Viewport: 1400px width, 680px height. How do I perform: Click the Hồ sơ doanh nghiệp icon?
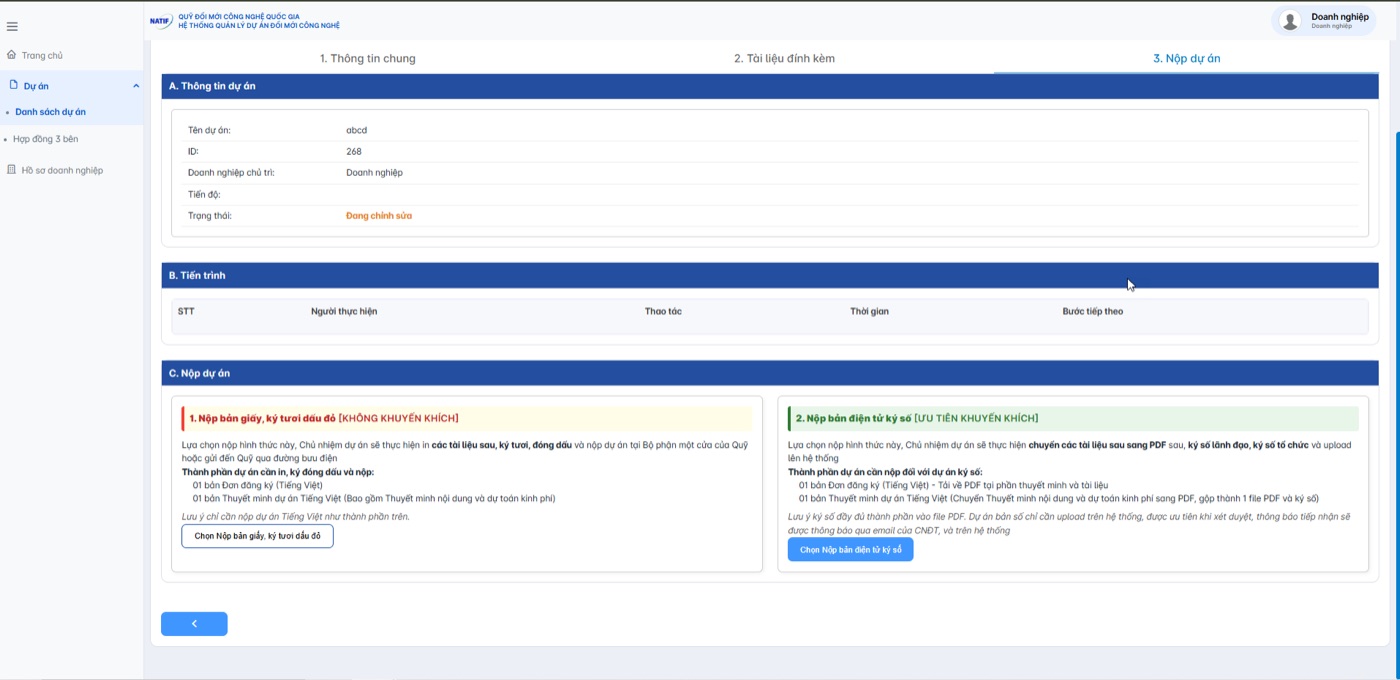11,170
